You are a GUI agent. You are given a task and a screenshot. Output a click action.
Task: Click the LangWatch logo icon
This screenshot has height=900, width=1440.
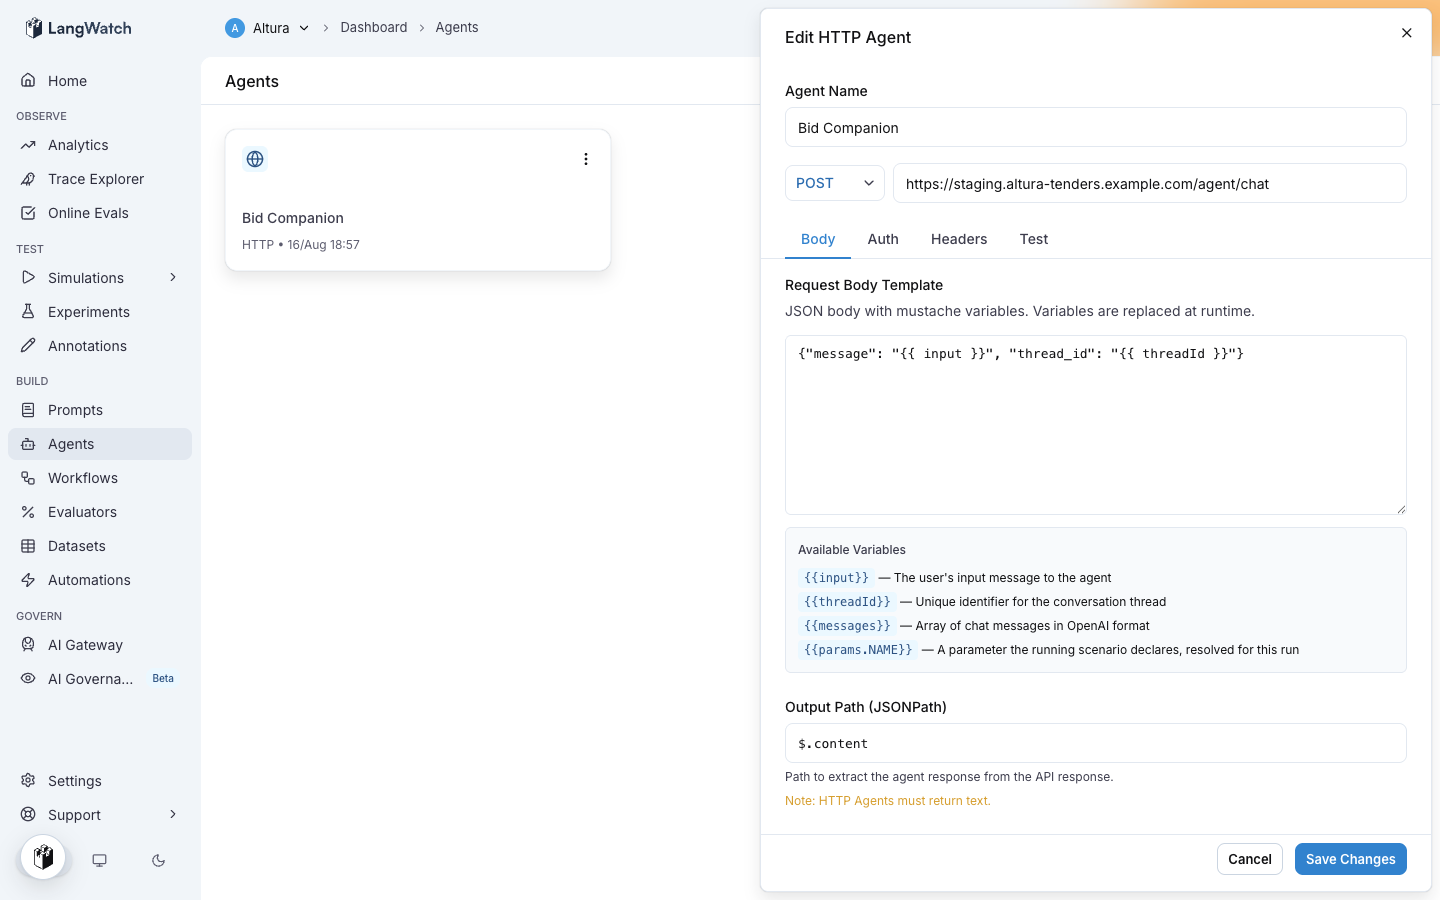34,28
